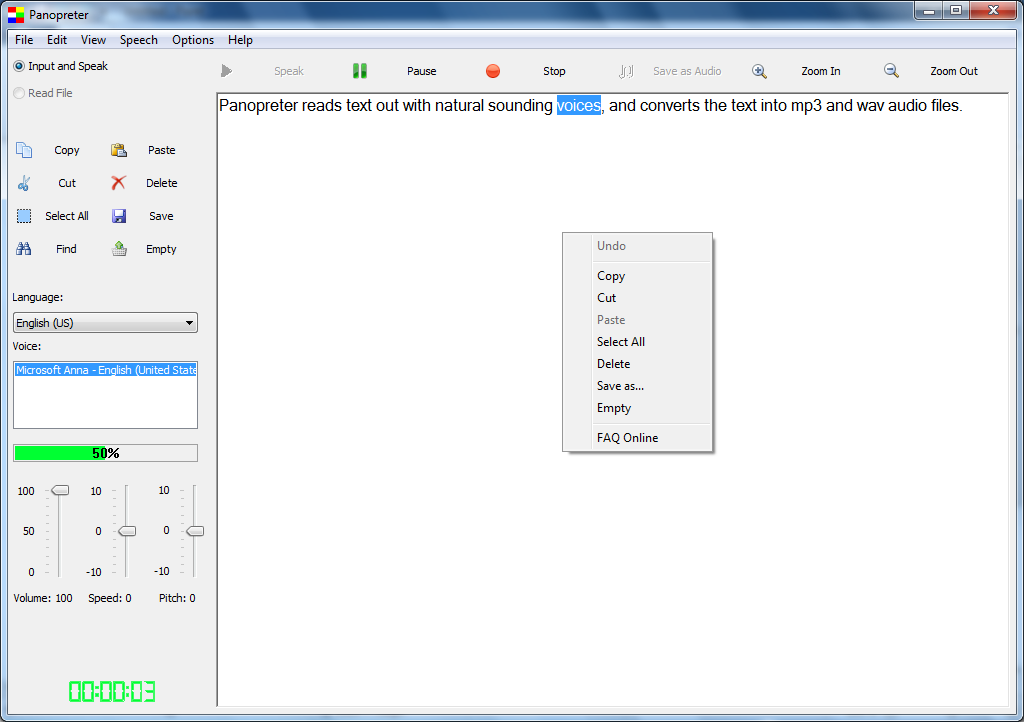
Task: Open the View menu
Action: coord(93,40)
